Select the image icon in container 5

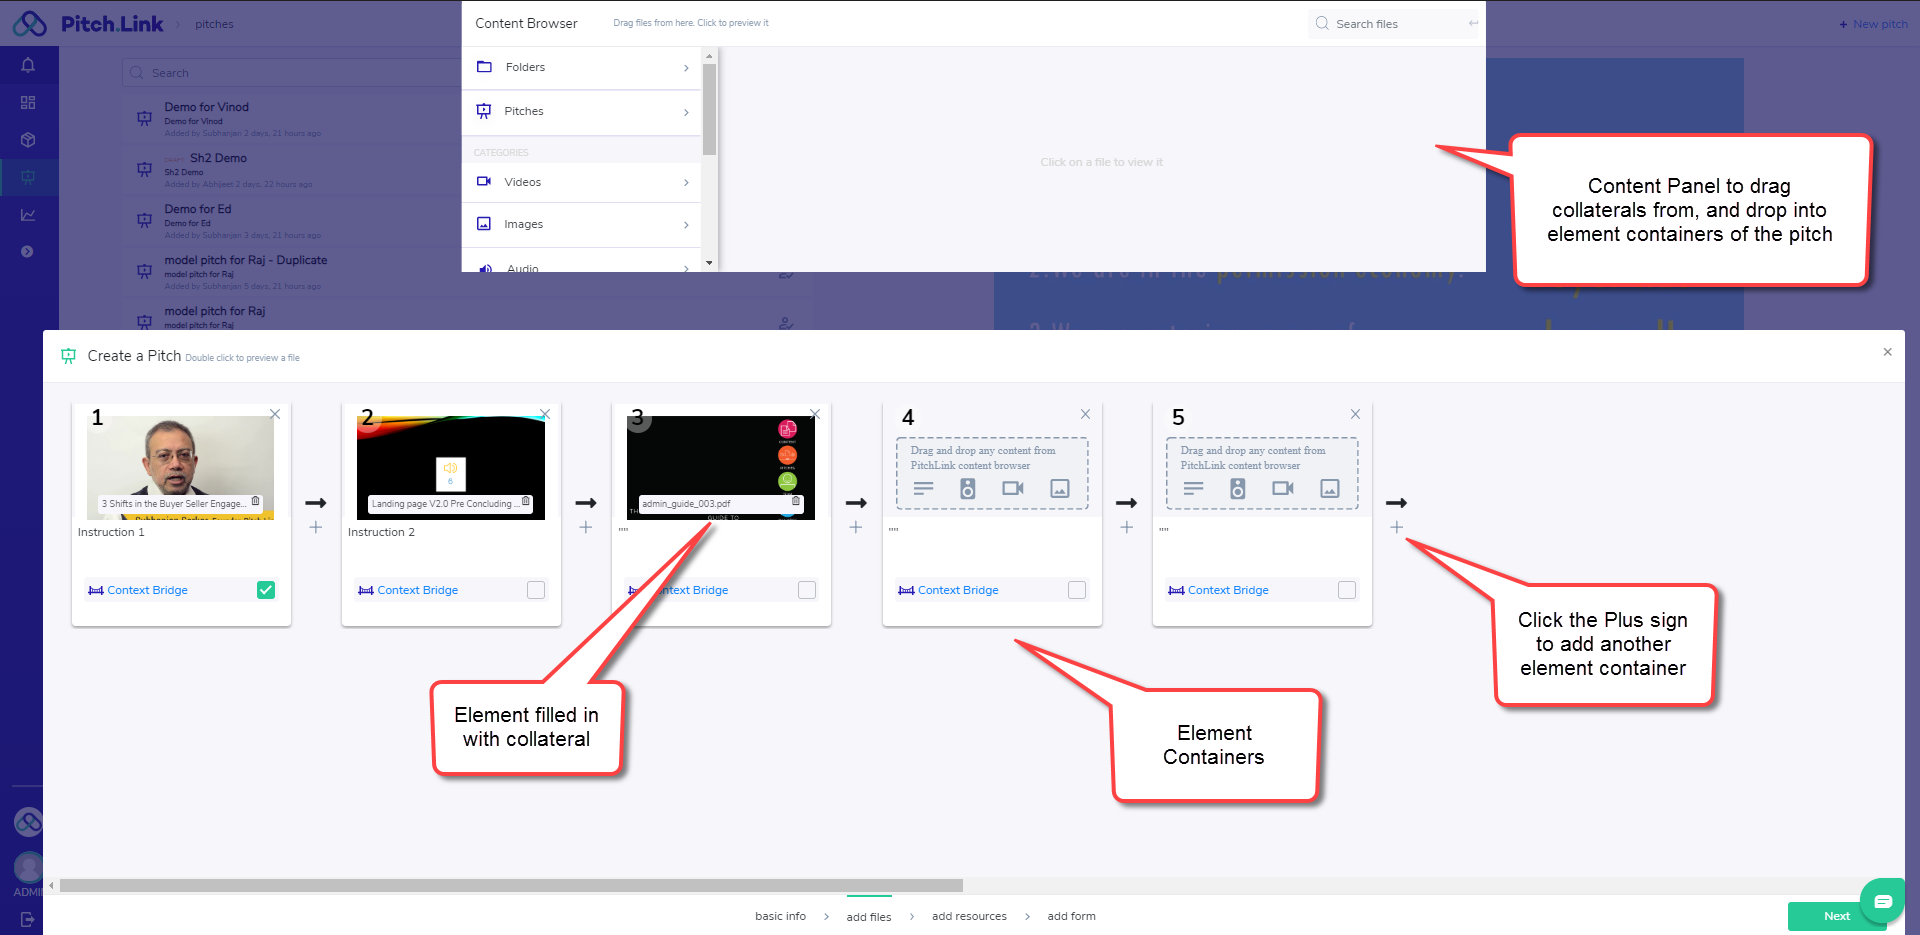[1329, 488]
